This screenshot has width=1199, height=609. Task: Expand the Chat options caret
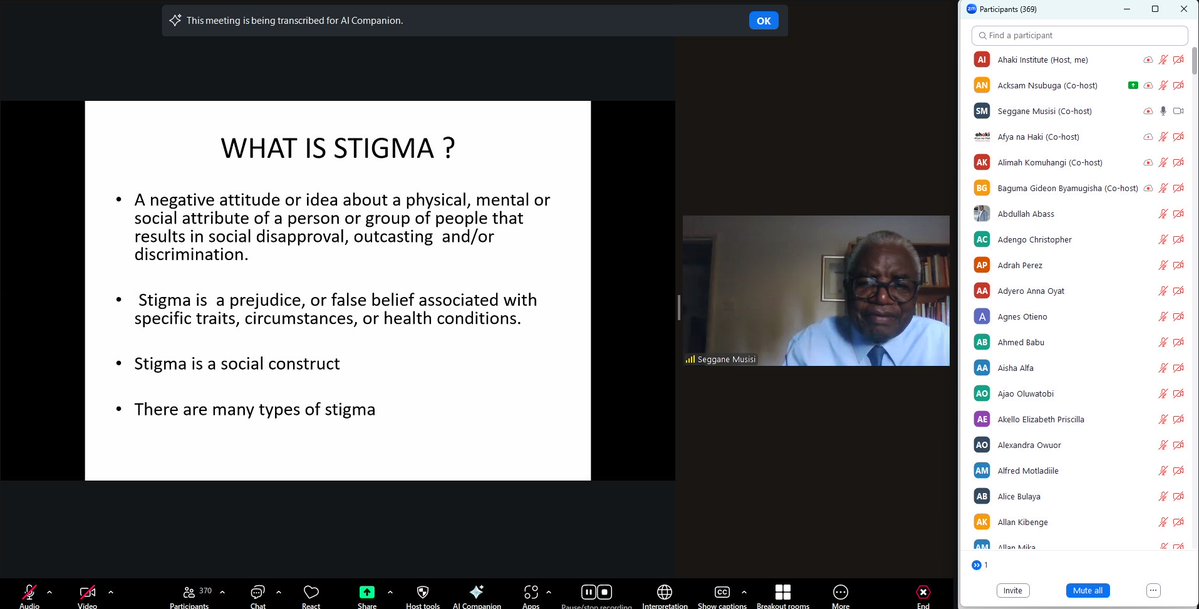pyautogui.click(x=278, y=592)
